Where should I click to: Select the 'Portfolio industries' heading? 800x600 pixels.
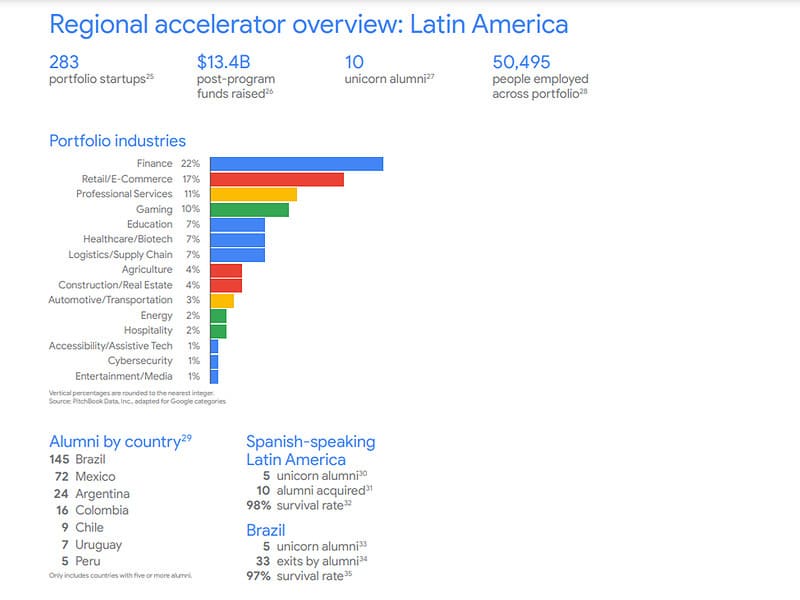click(117, 141)
